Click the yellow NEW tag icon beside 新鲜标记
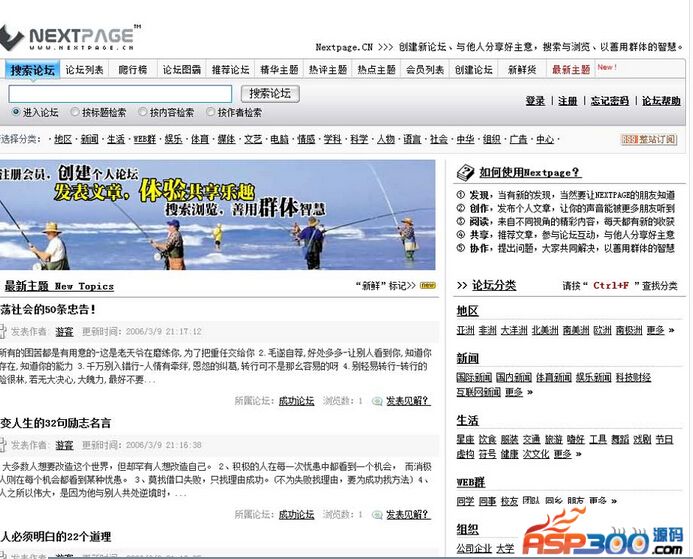 pos(427,285)
